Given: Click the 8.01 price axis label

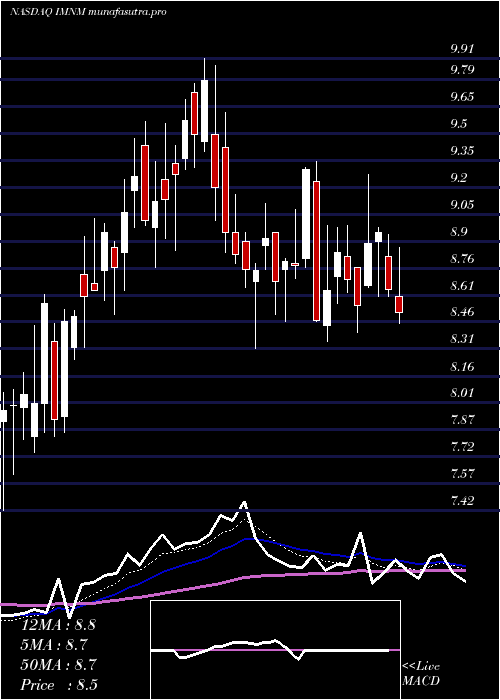Looking at the screenshot, I should (x=462, y=393).
